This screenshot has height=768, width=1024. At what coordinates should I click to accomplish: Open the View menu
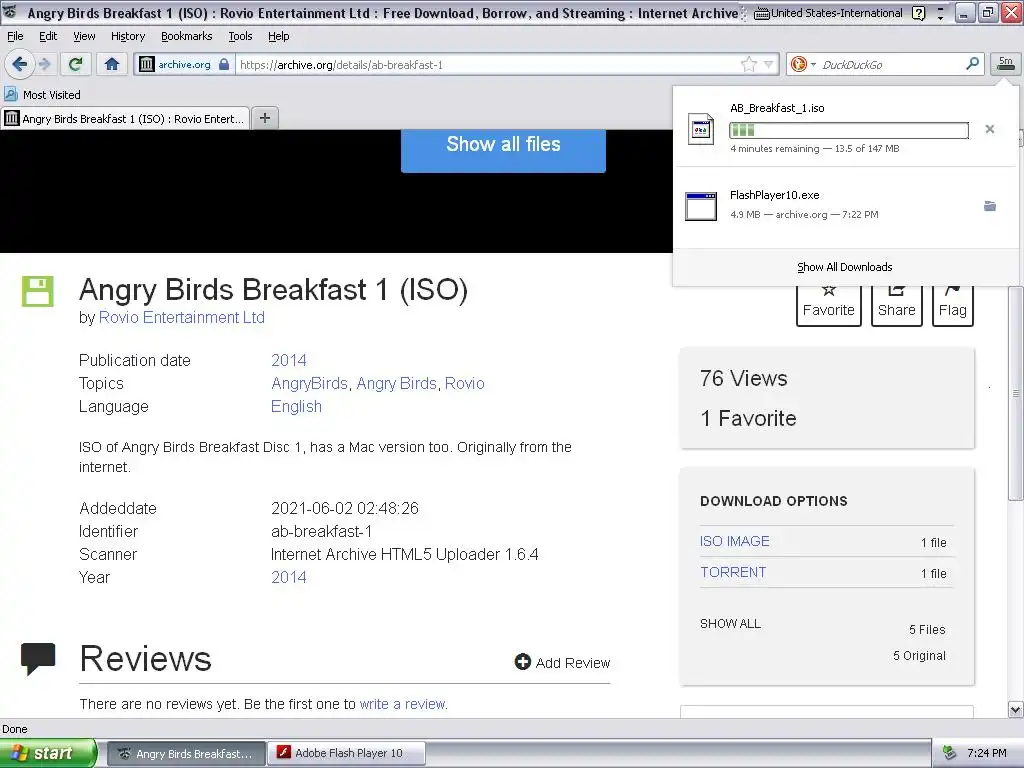84,36
